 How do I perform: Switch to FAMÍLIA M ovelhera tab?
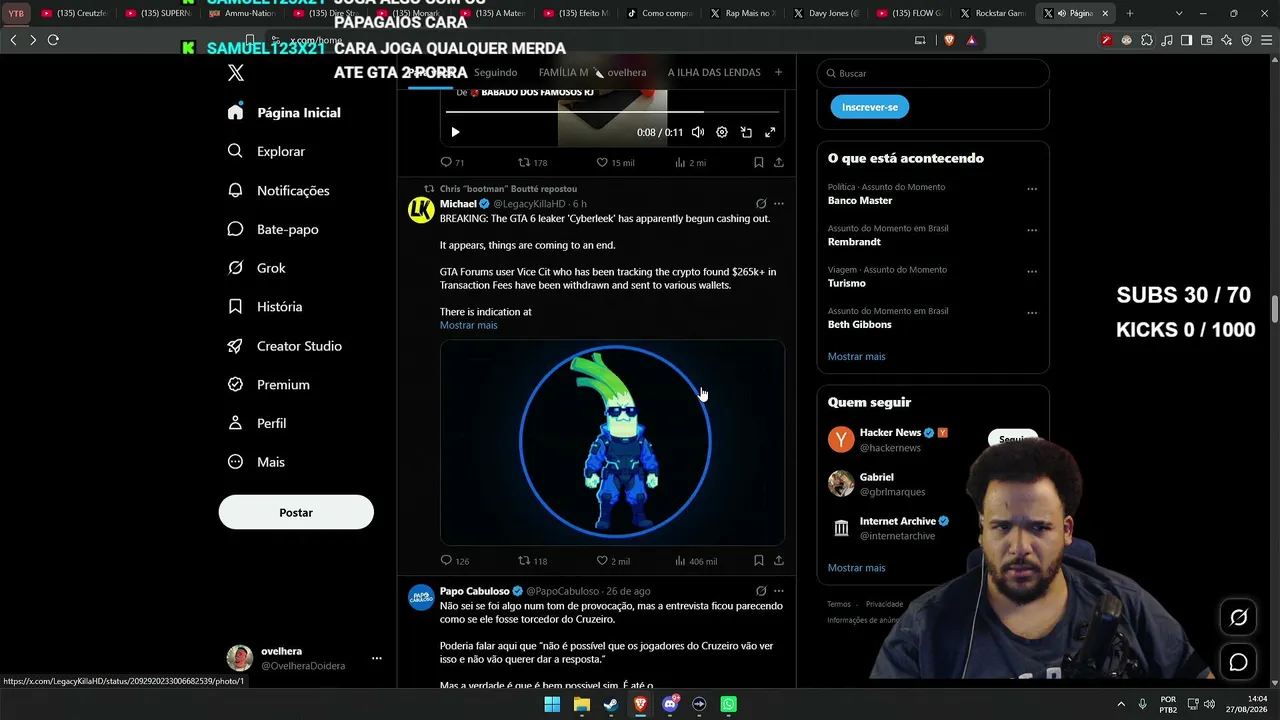coord(592,73)
